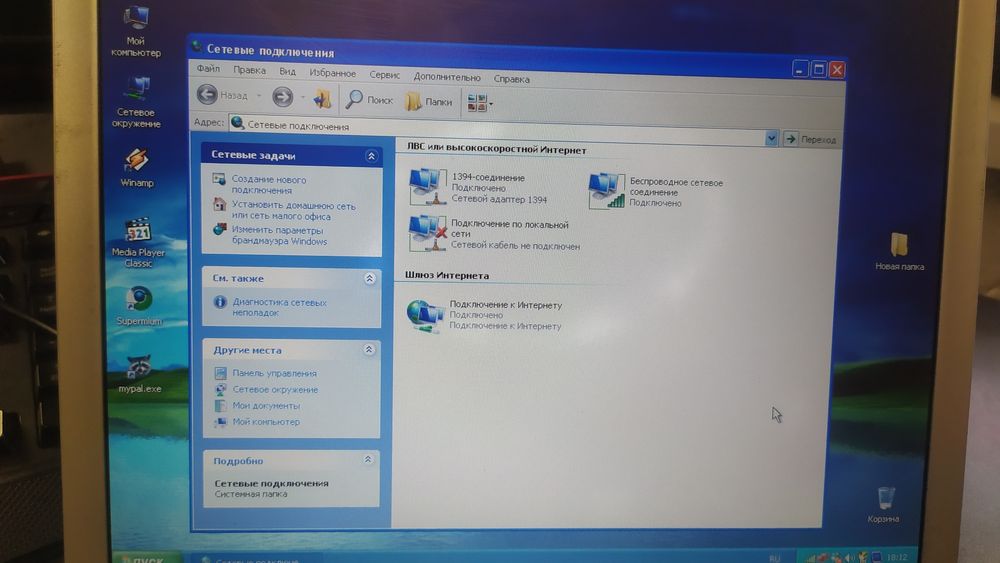Click the Пуск start button
The height and width of the screenshot is (563, 1000).
point(145,558)
